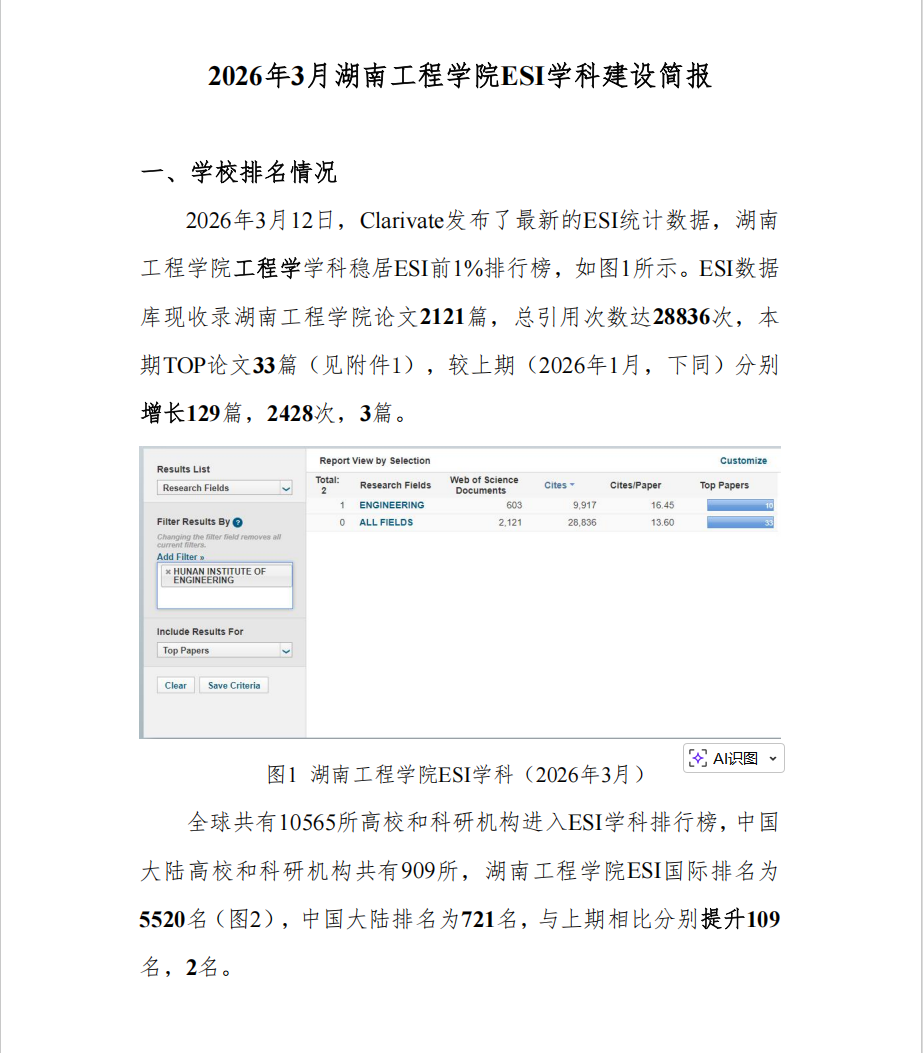Click the Customize link
The width and height of the screenshot is (923, 1053).
click(743, 461)
